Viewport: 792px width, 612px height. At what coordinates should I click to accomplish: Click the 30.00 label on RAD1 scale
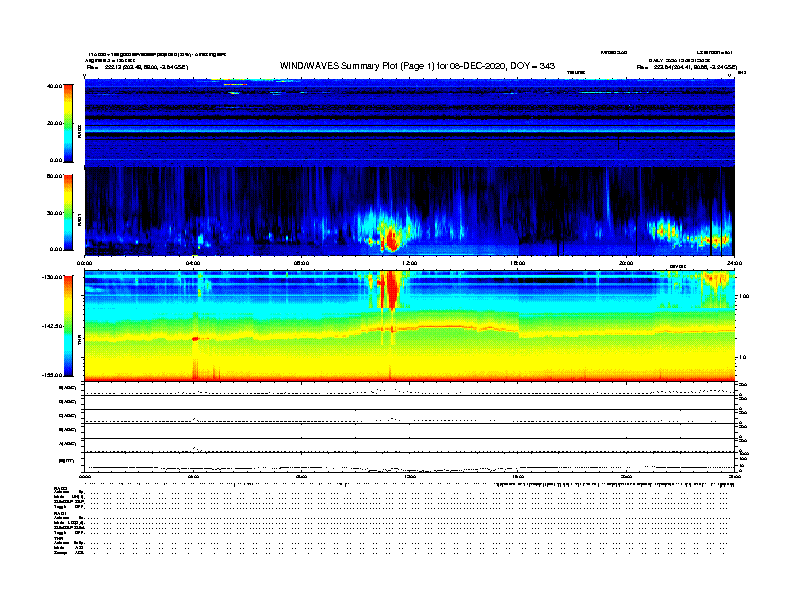click(x=55, y=213)
